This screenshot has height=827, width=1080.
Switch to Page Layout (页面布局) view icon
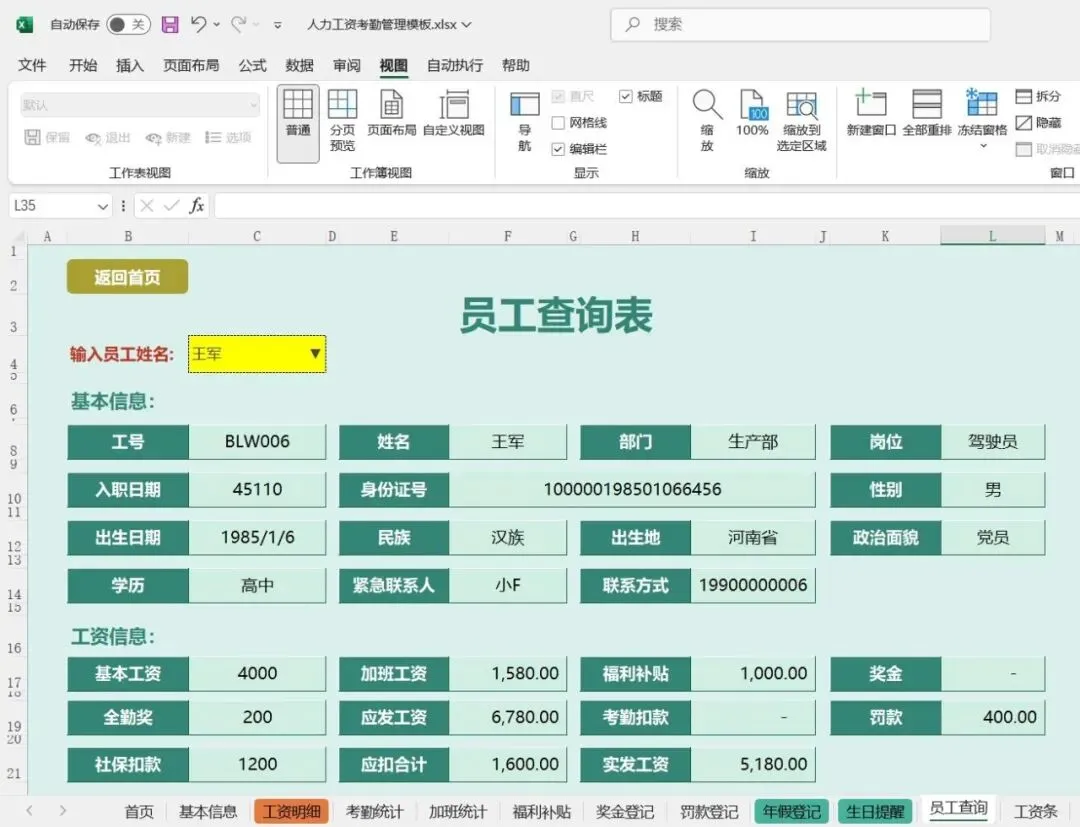coord(391,114)
